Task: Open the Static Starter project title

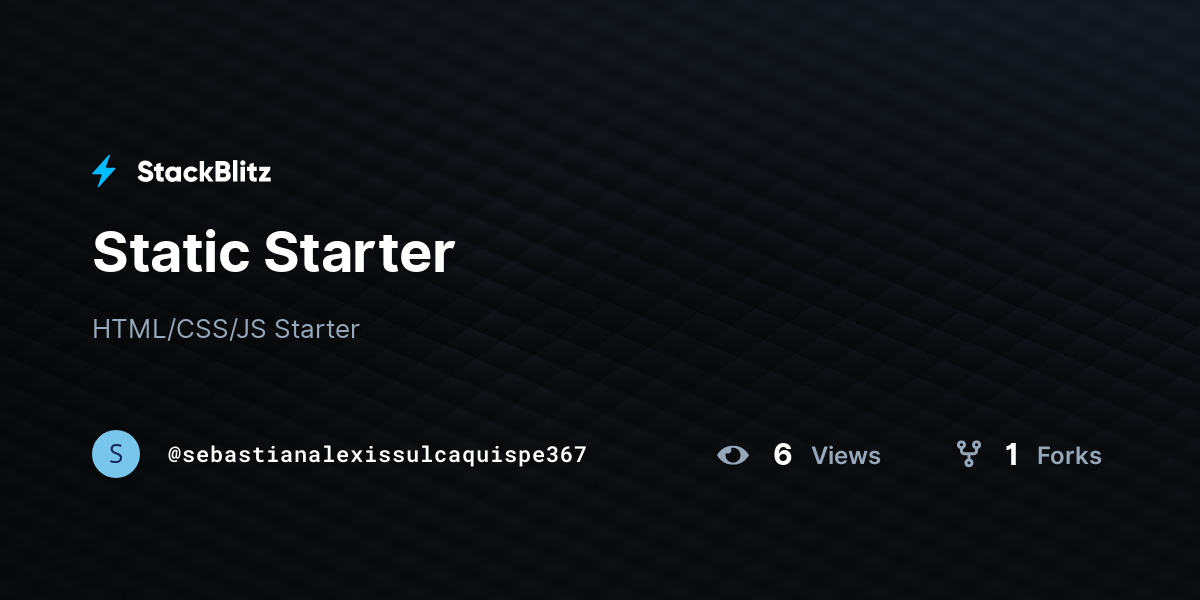Action: (x=274, y=252)
